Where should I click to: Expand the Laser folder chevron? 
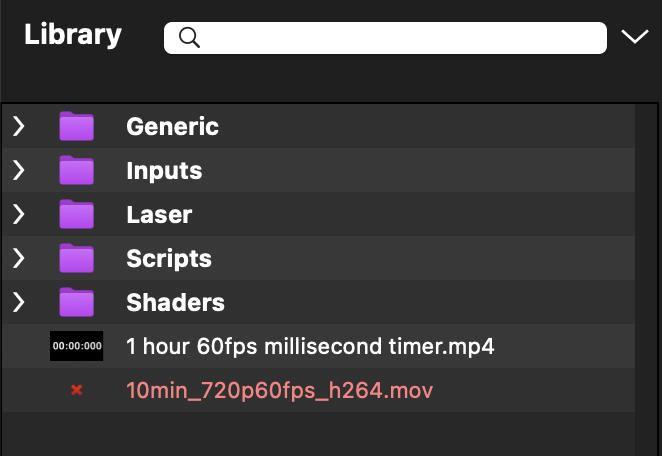click(18, 215)
